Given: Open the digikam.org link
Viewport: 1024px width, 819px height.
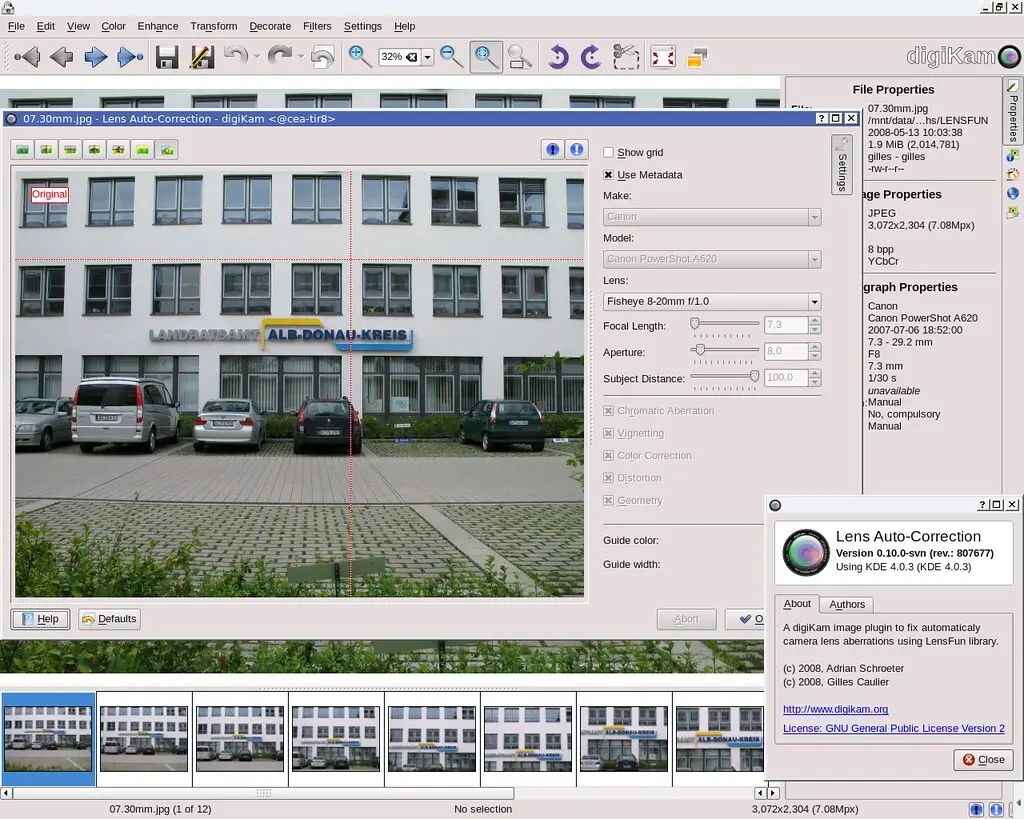Looking at the screenshot, I should click(x=835, y=709).
